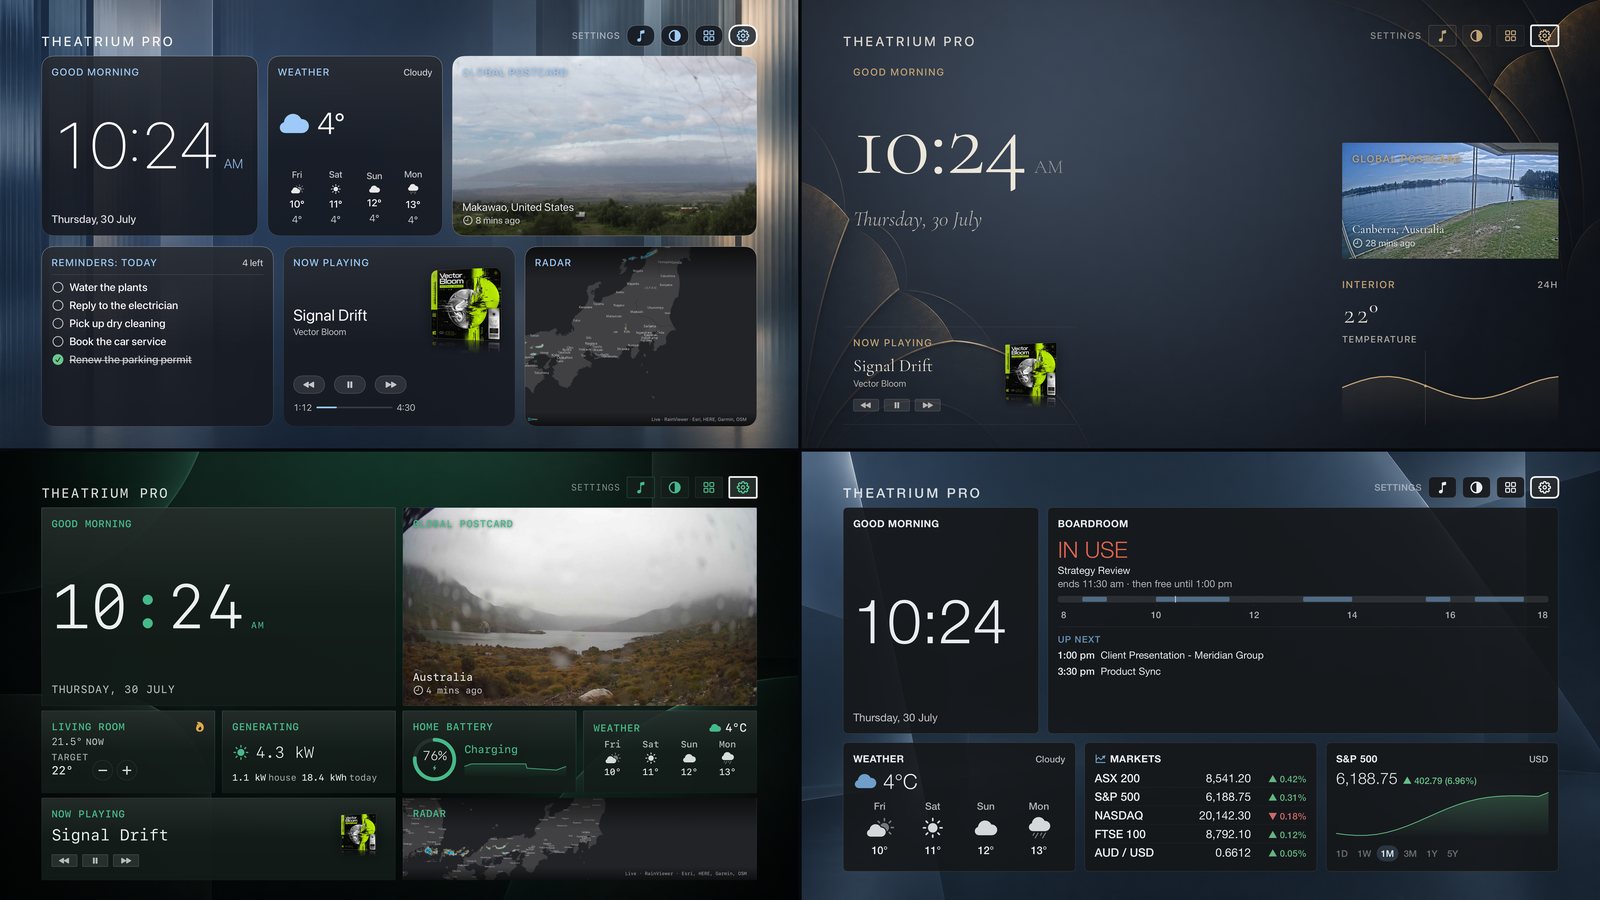The image size is (1600, 900).
Task: Check off 'Book the car service' reminder
Action: tap(58, 342)
